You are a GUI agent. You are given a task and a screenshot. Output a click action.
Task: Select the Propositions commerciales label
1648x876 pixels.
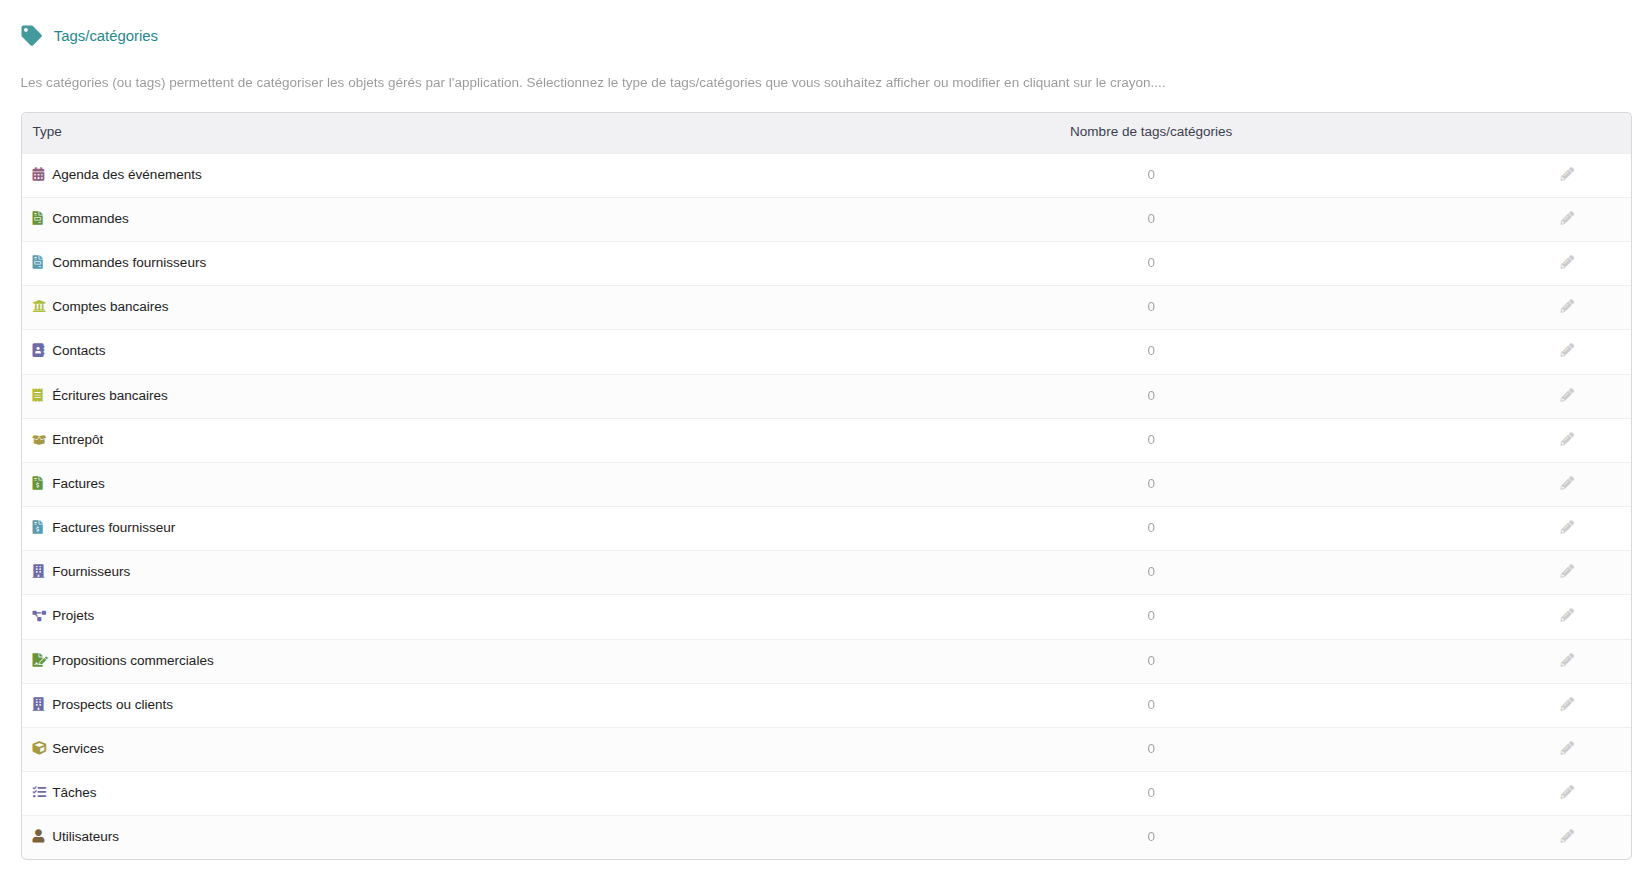132,660
